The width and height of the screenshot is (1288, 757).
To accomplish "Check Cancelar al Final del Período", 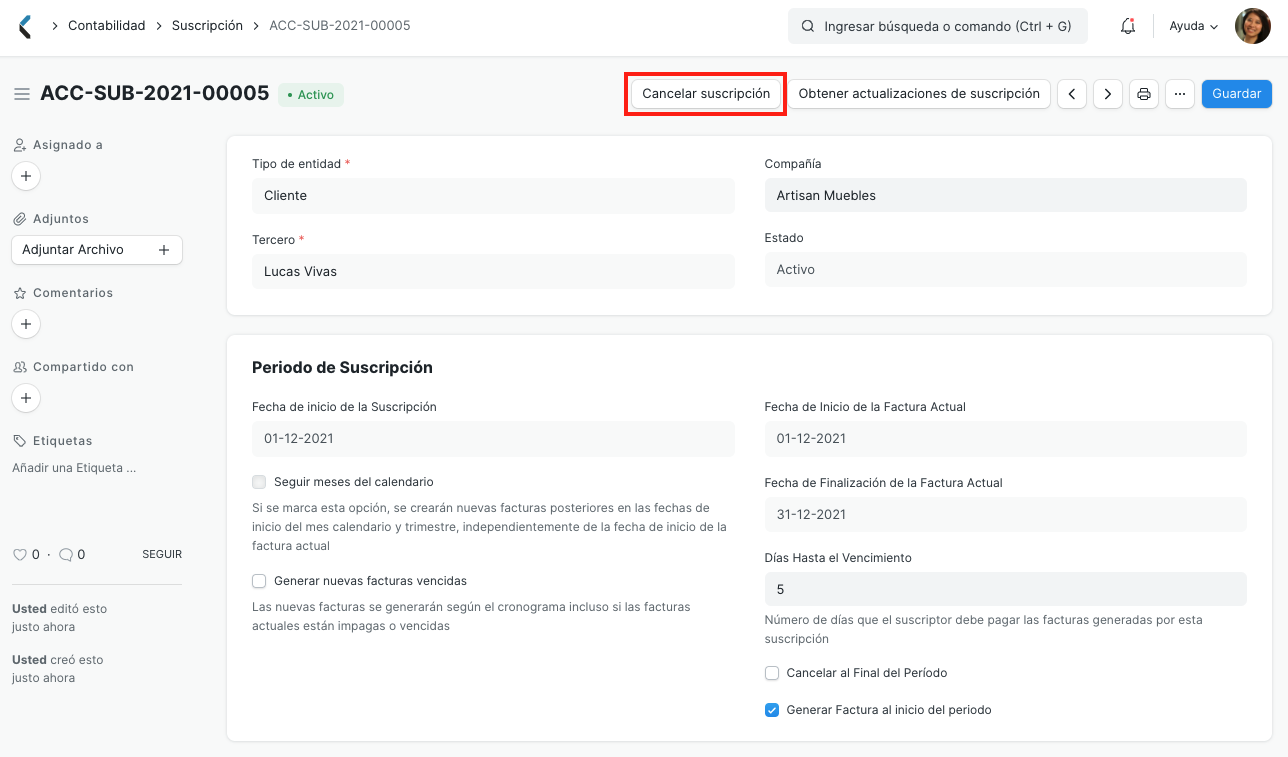I will [x=771, y=673].
